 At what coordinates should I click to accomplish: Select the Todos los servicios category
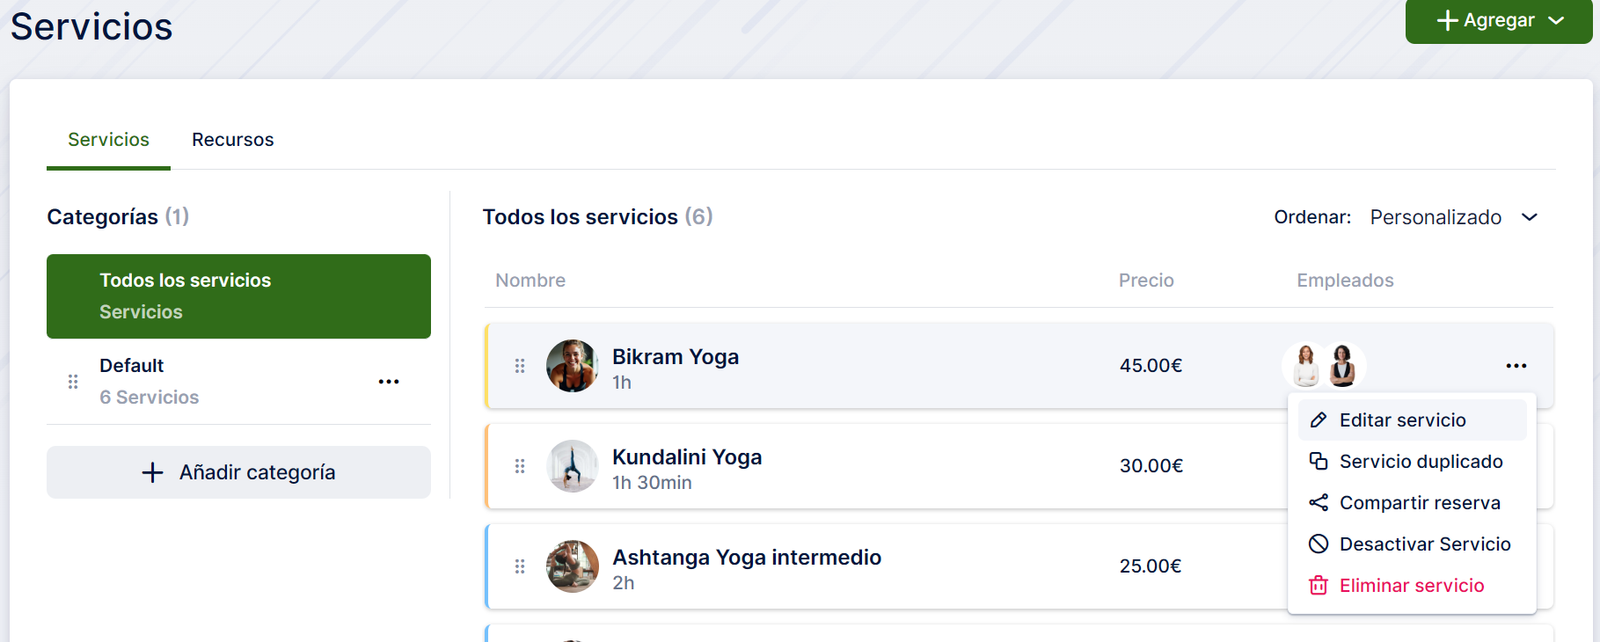coord(238,296)
